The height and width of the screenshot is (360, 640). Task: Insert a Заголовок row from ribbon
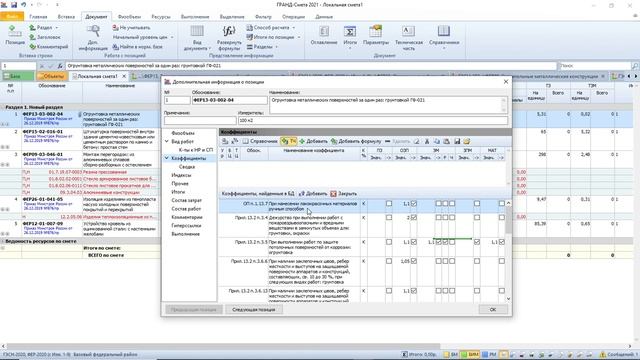pyautogui.click(x=45, y=37)
